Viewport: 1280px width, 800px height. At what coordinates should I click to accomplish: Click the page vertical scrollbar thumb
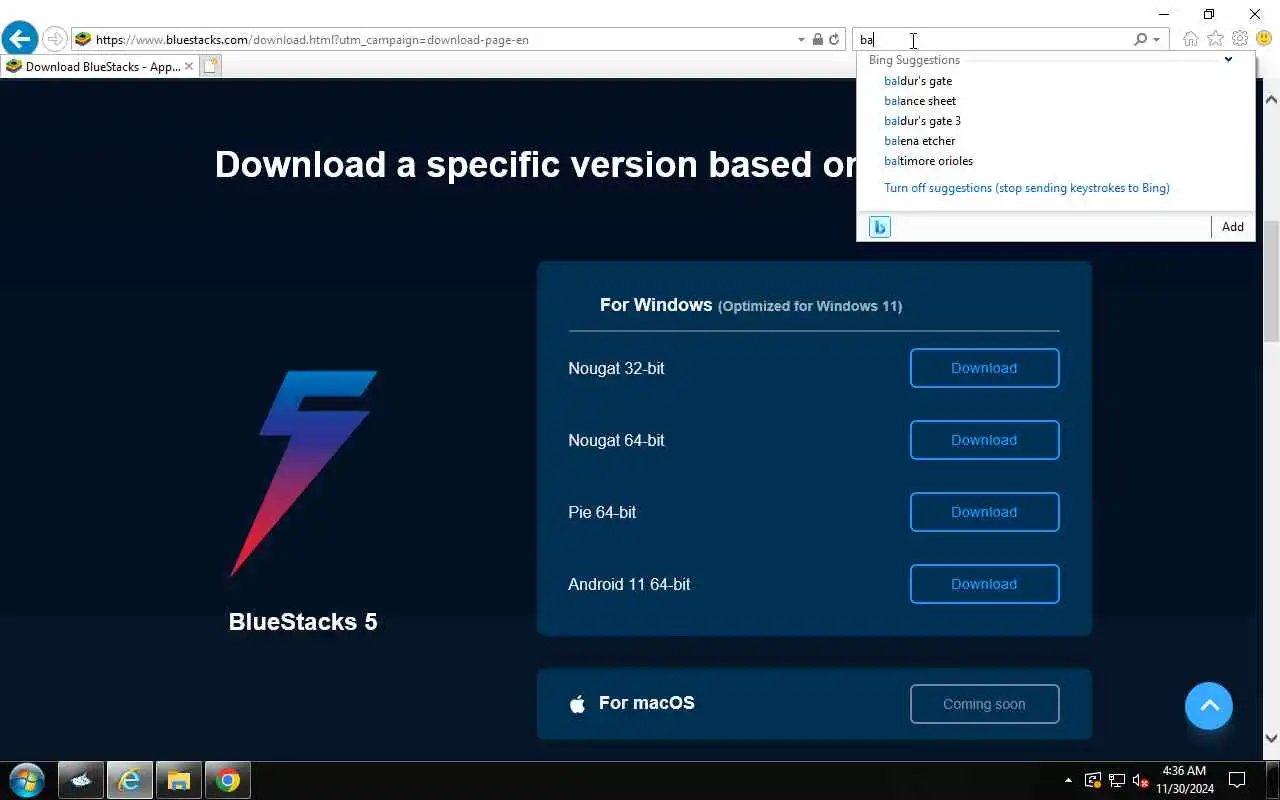click(1271, 280)
